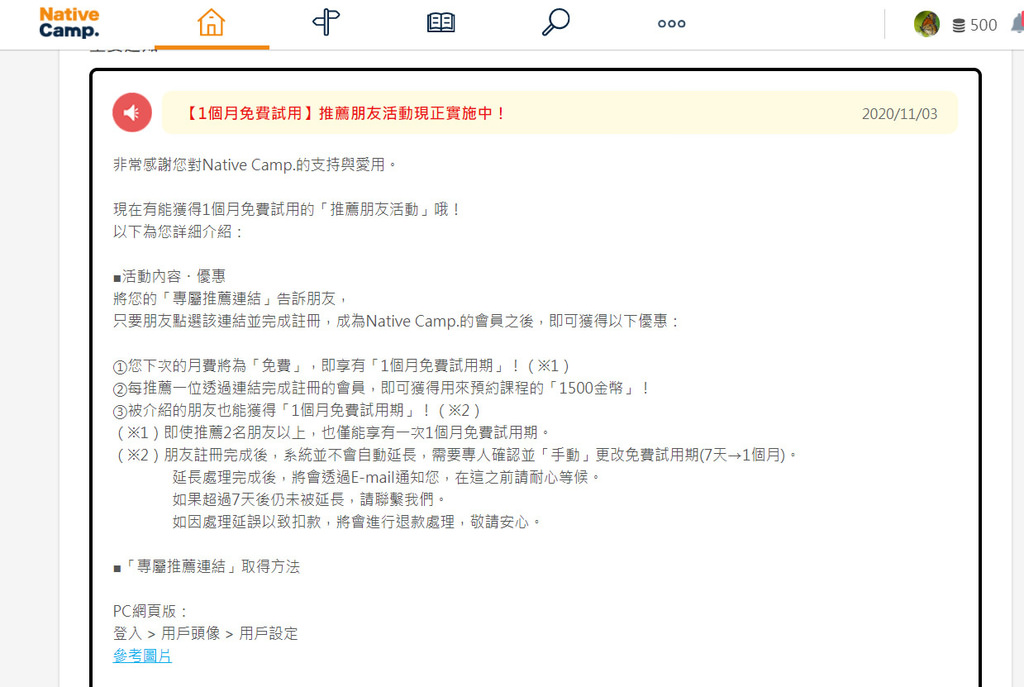The image size is (1024, 687).
Task: Click the Native Camp logo
Action: tap(69, 23)
